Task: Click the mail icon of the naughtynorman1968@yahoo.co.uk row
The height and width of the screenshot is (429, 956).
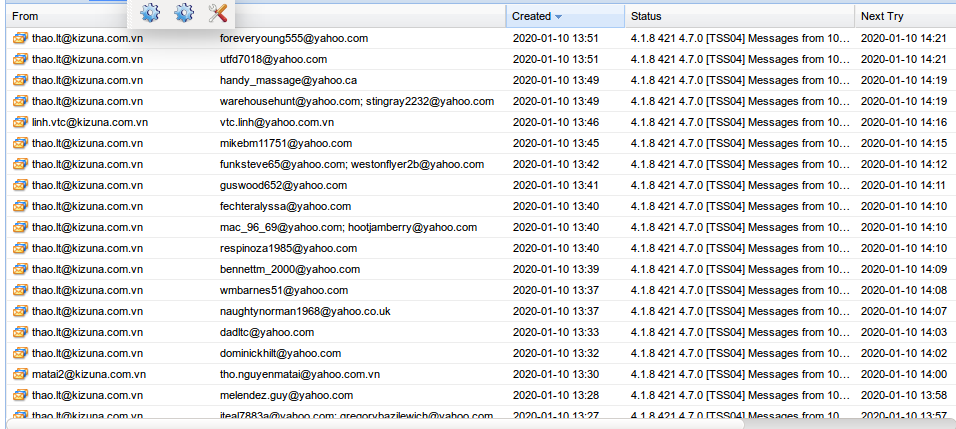Action: [20, 311]
